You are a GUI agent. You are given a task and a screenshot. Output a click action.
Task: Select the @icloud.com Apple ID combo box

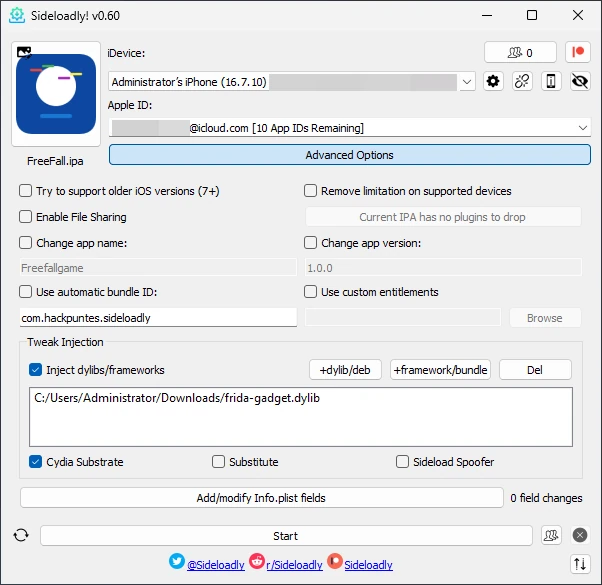350,127
